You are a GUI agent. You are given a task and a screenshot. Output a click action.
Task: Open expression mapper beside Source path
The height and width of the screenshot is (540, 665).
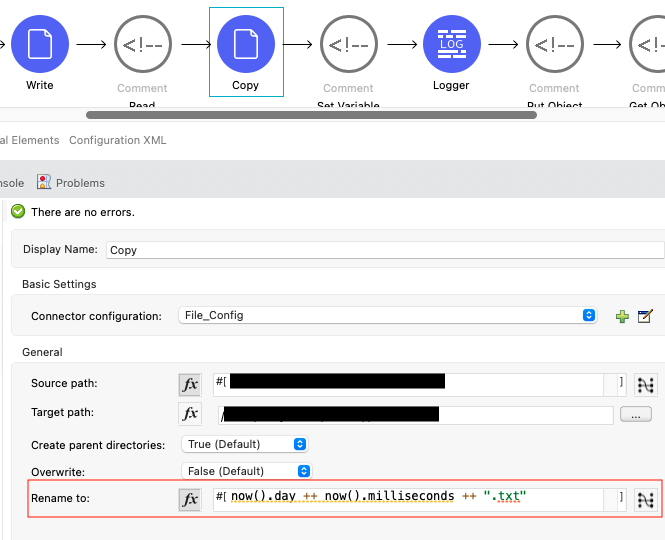click(x=645, y=385)
